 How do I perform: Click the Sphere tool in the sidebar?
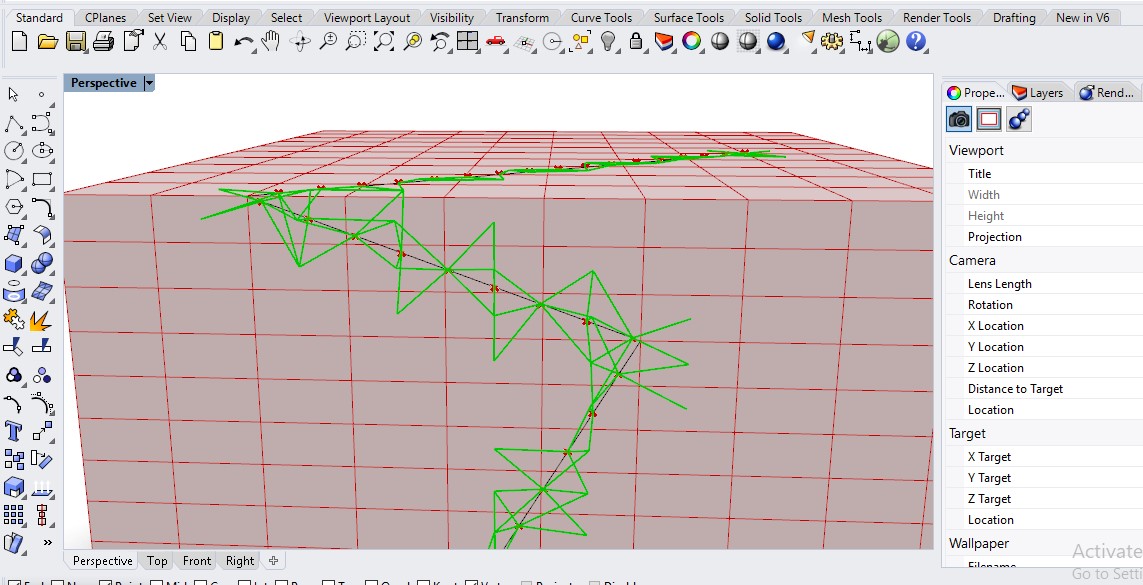pos(43,261)
